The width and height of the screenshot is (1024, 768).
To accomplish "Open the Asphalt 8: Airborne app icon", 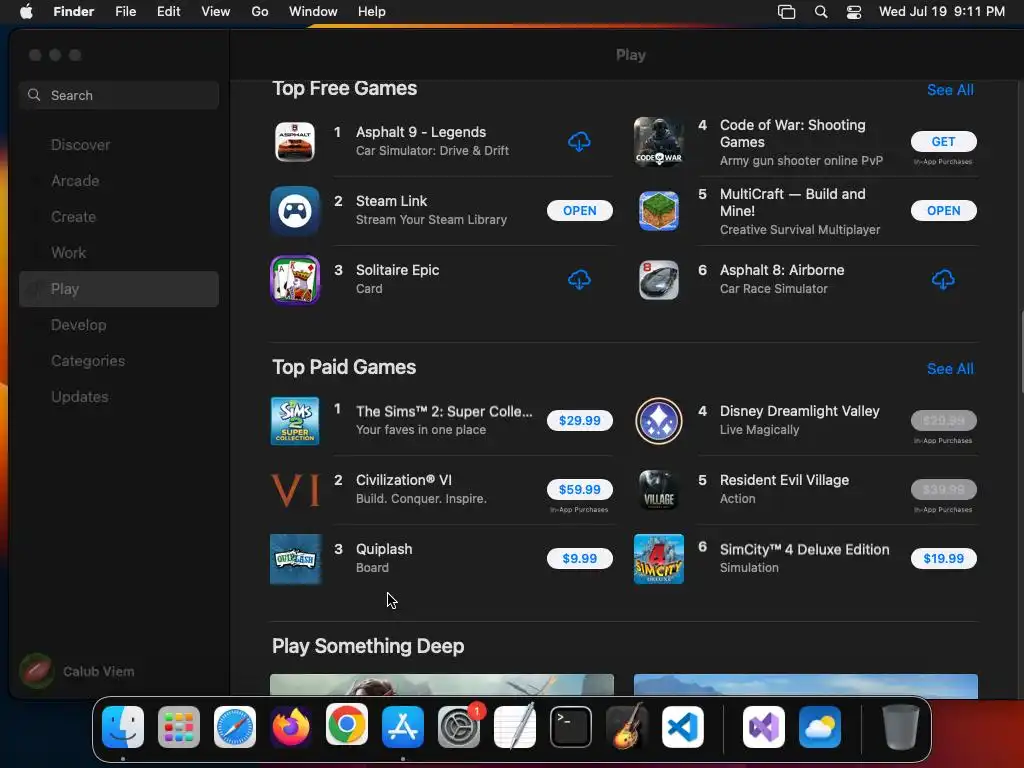I will coord(659,280).
